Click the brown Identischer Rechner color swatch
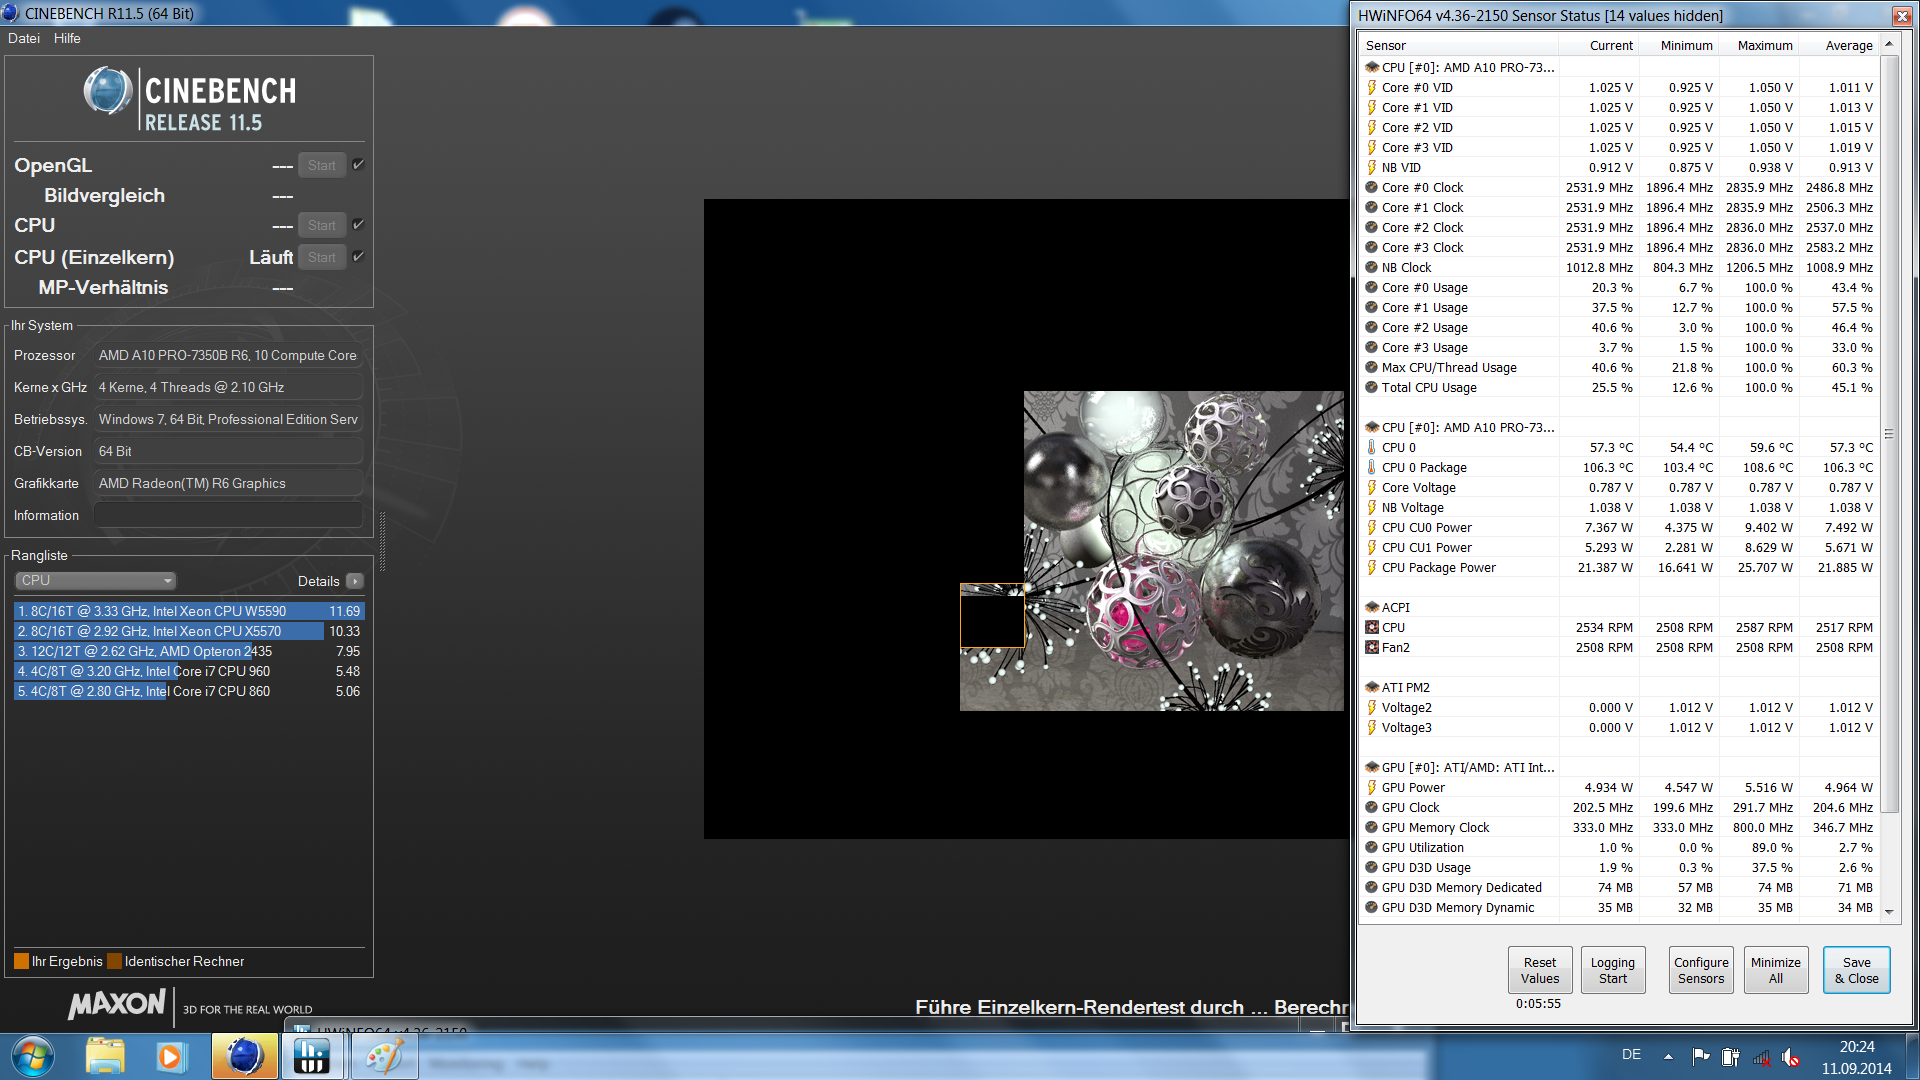Viewport: 1920px width, 1080px height. [x=114, y=962]
